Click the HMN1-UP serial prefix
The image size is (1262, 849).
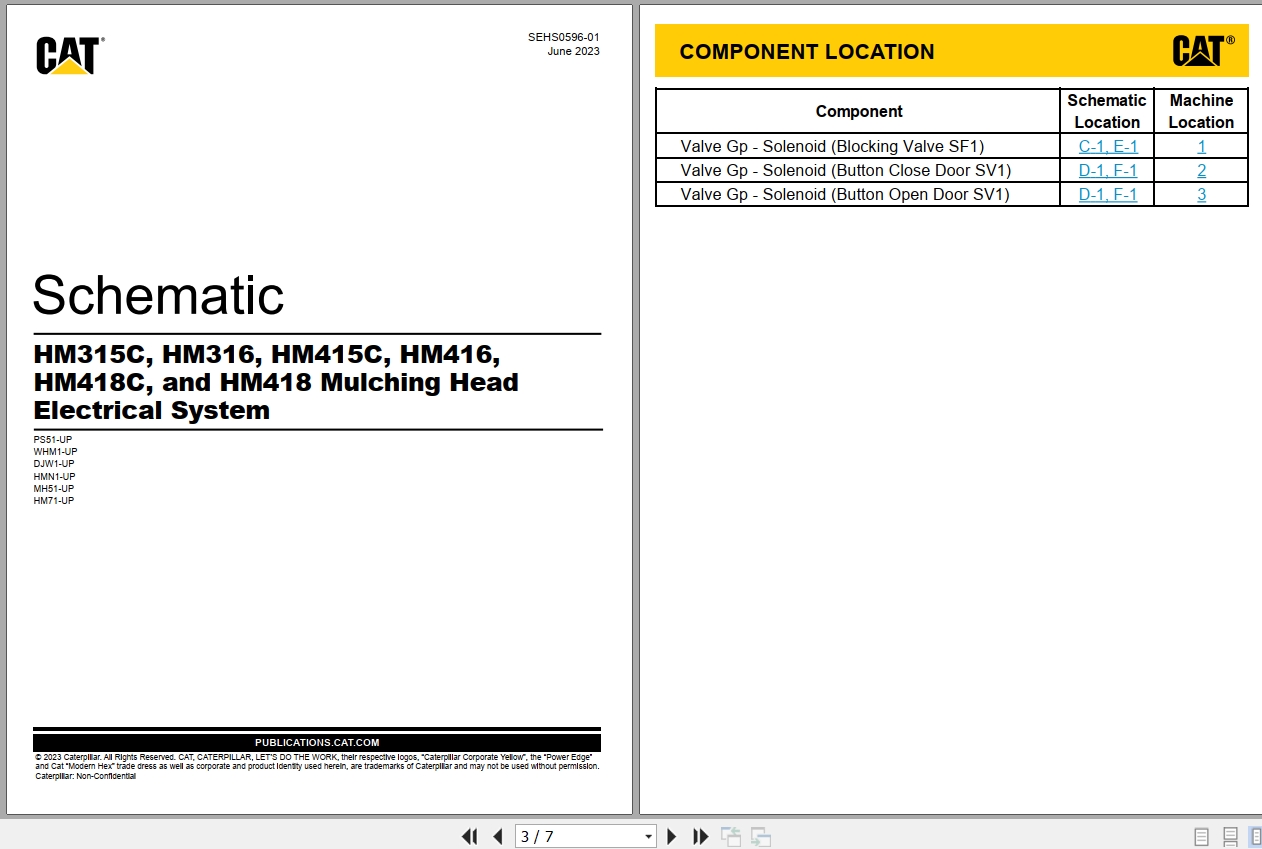(54, 476)
